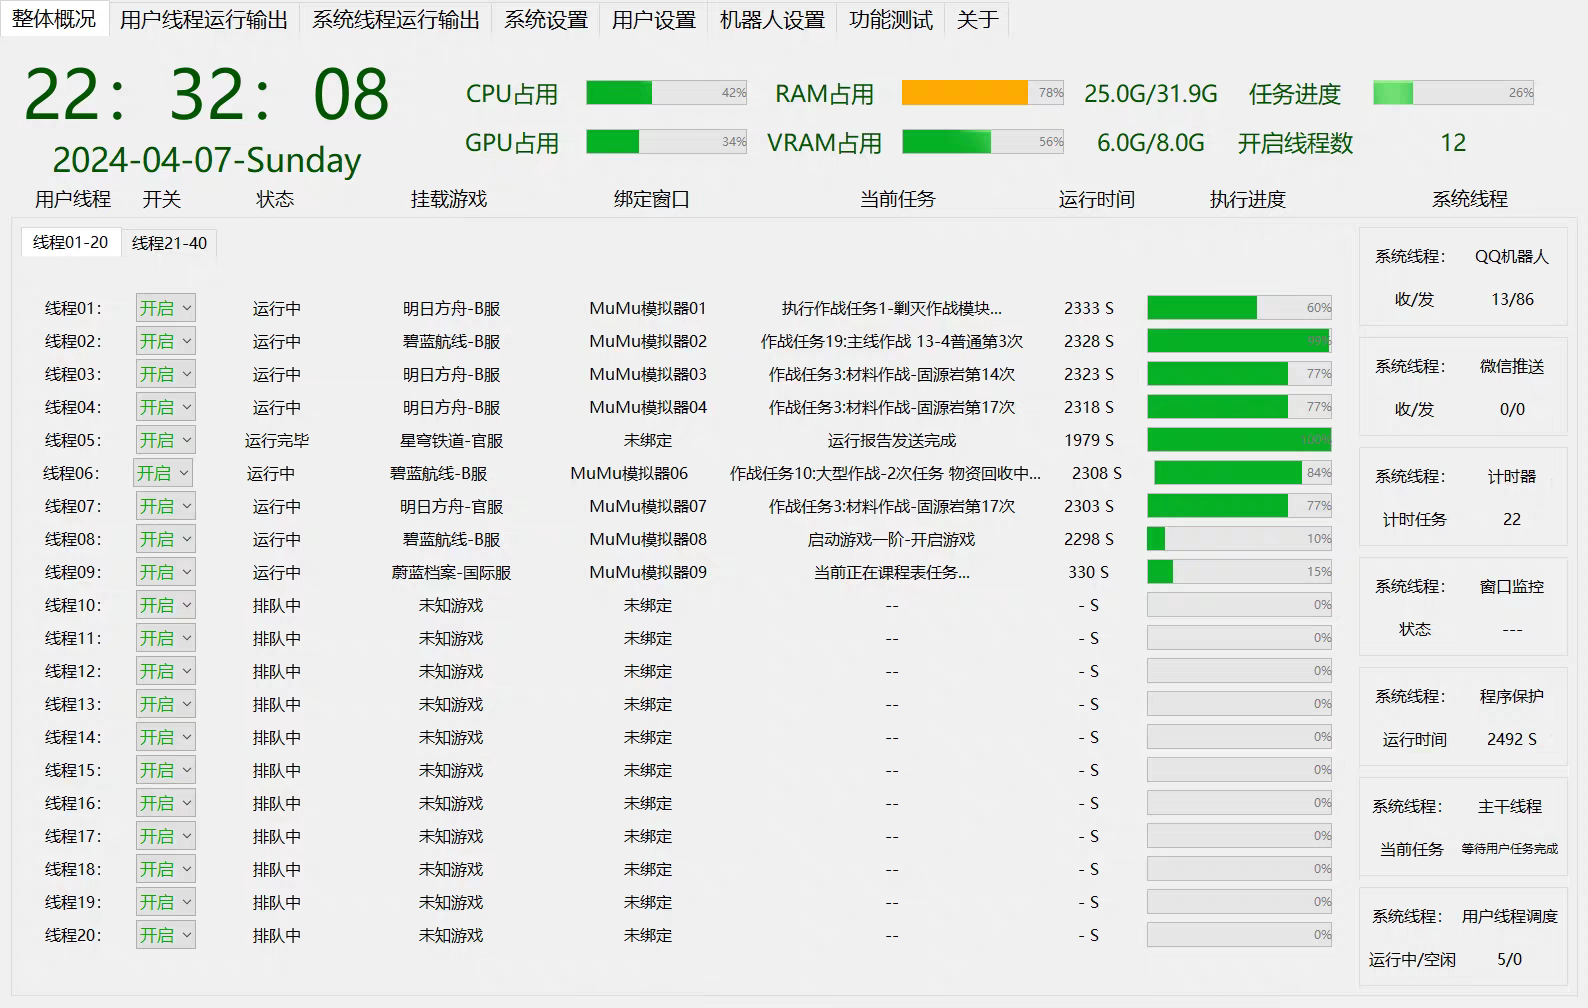This screenshot has height=1008, width=1588.
Task: Expand the switch dropdown of 线程02
Action: click(165, 341)
